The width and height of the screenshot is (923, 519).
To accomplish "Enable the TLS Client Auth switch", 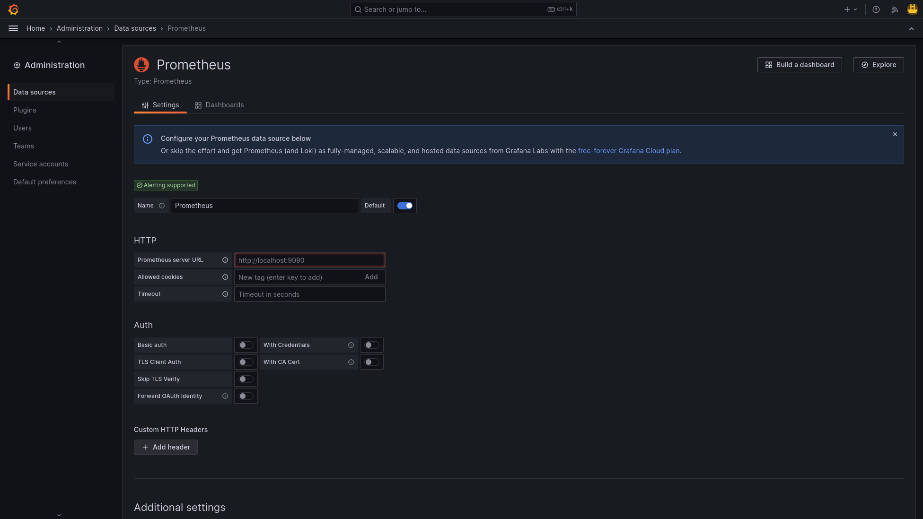I will [245, 362].
